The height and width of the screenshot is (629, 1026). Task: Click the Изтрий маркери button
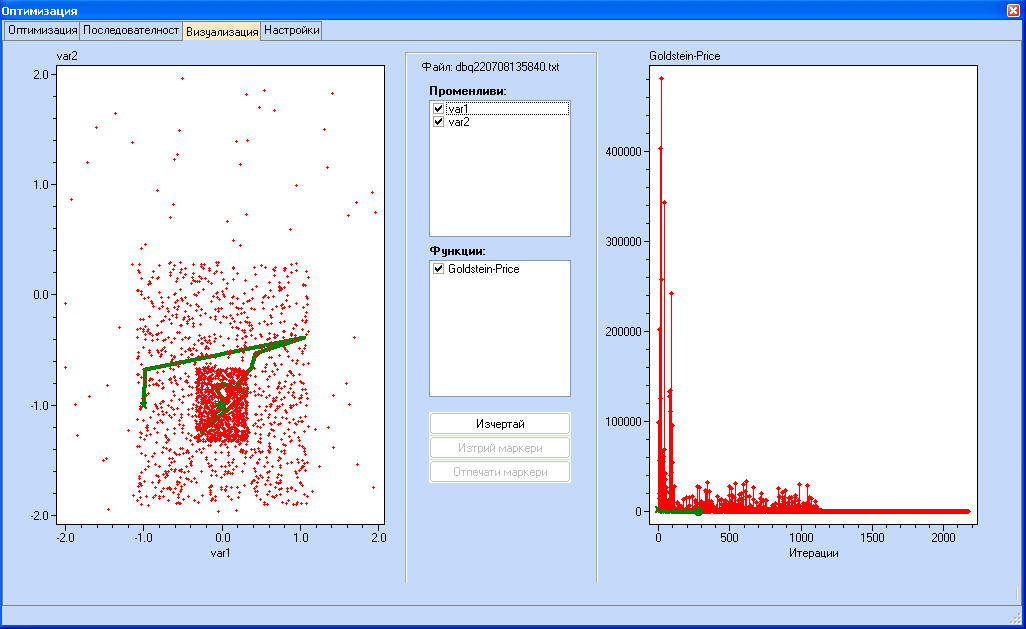coord(500,448)
